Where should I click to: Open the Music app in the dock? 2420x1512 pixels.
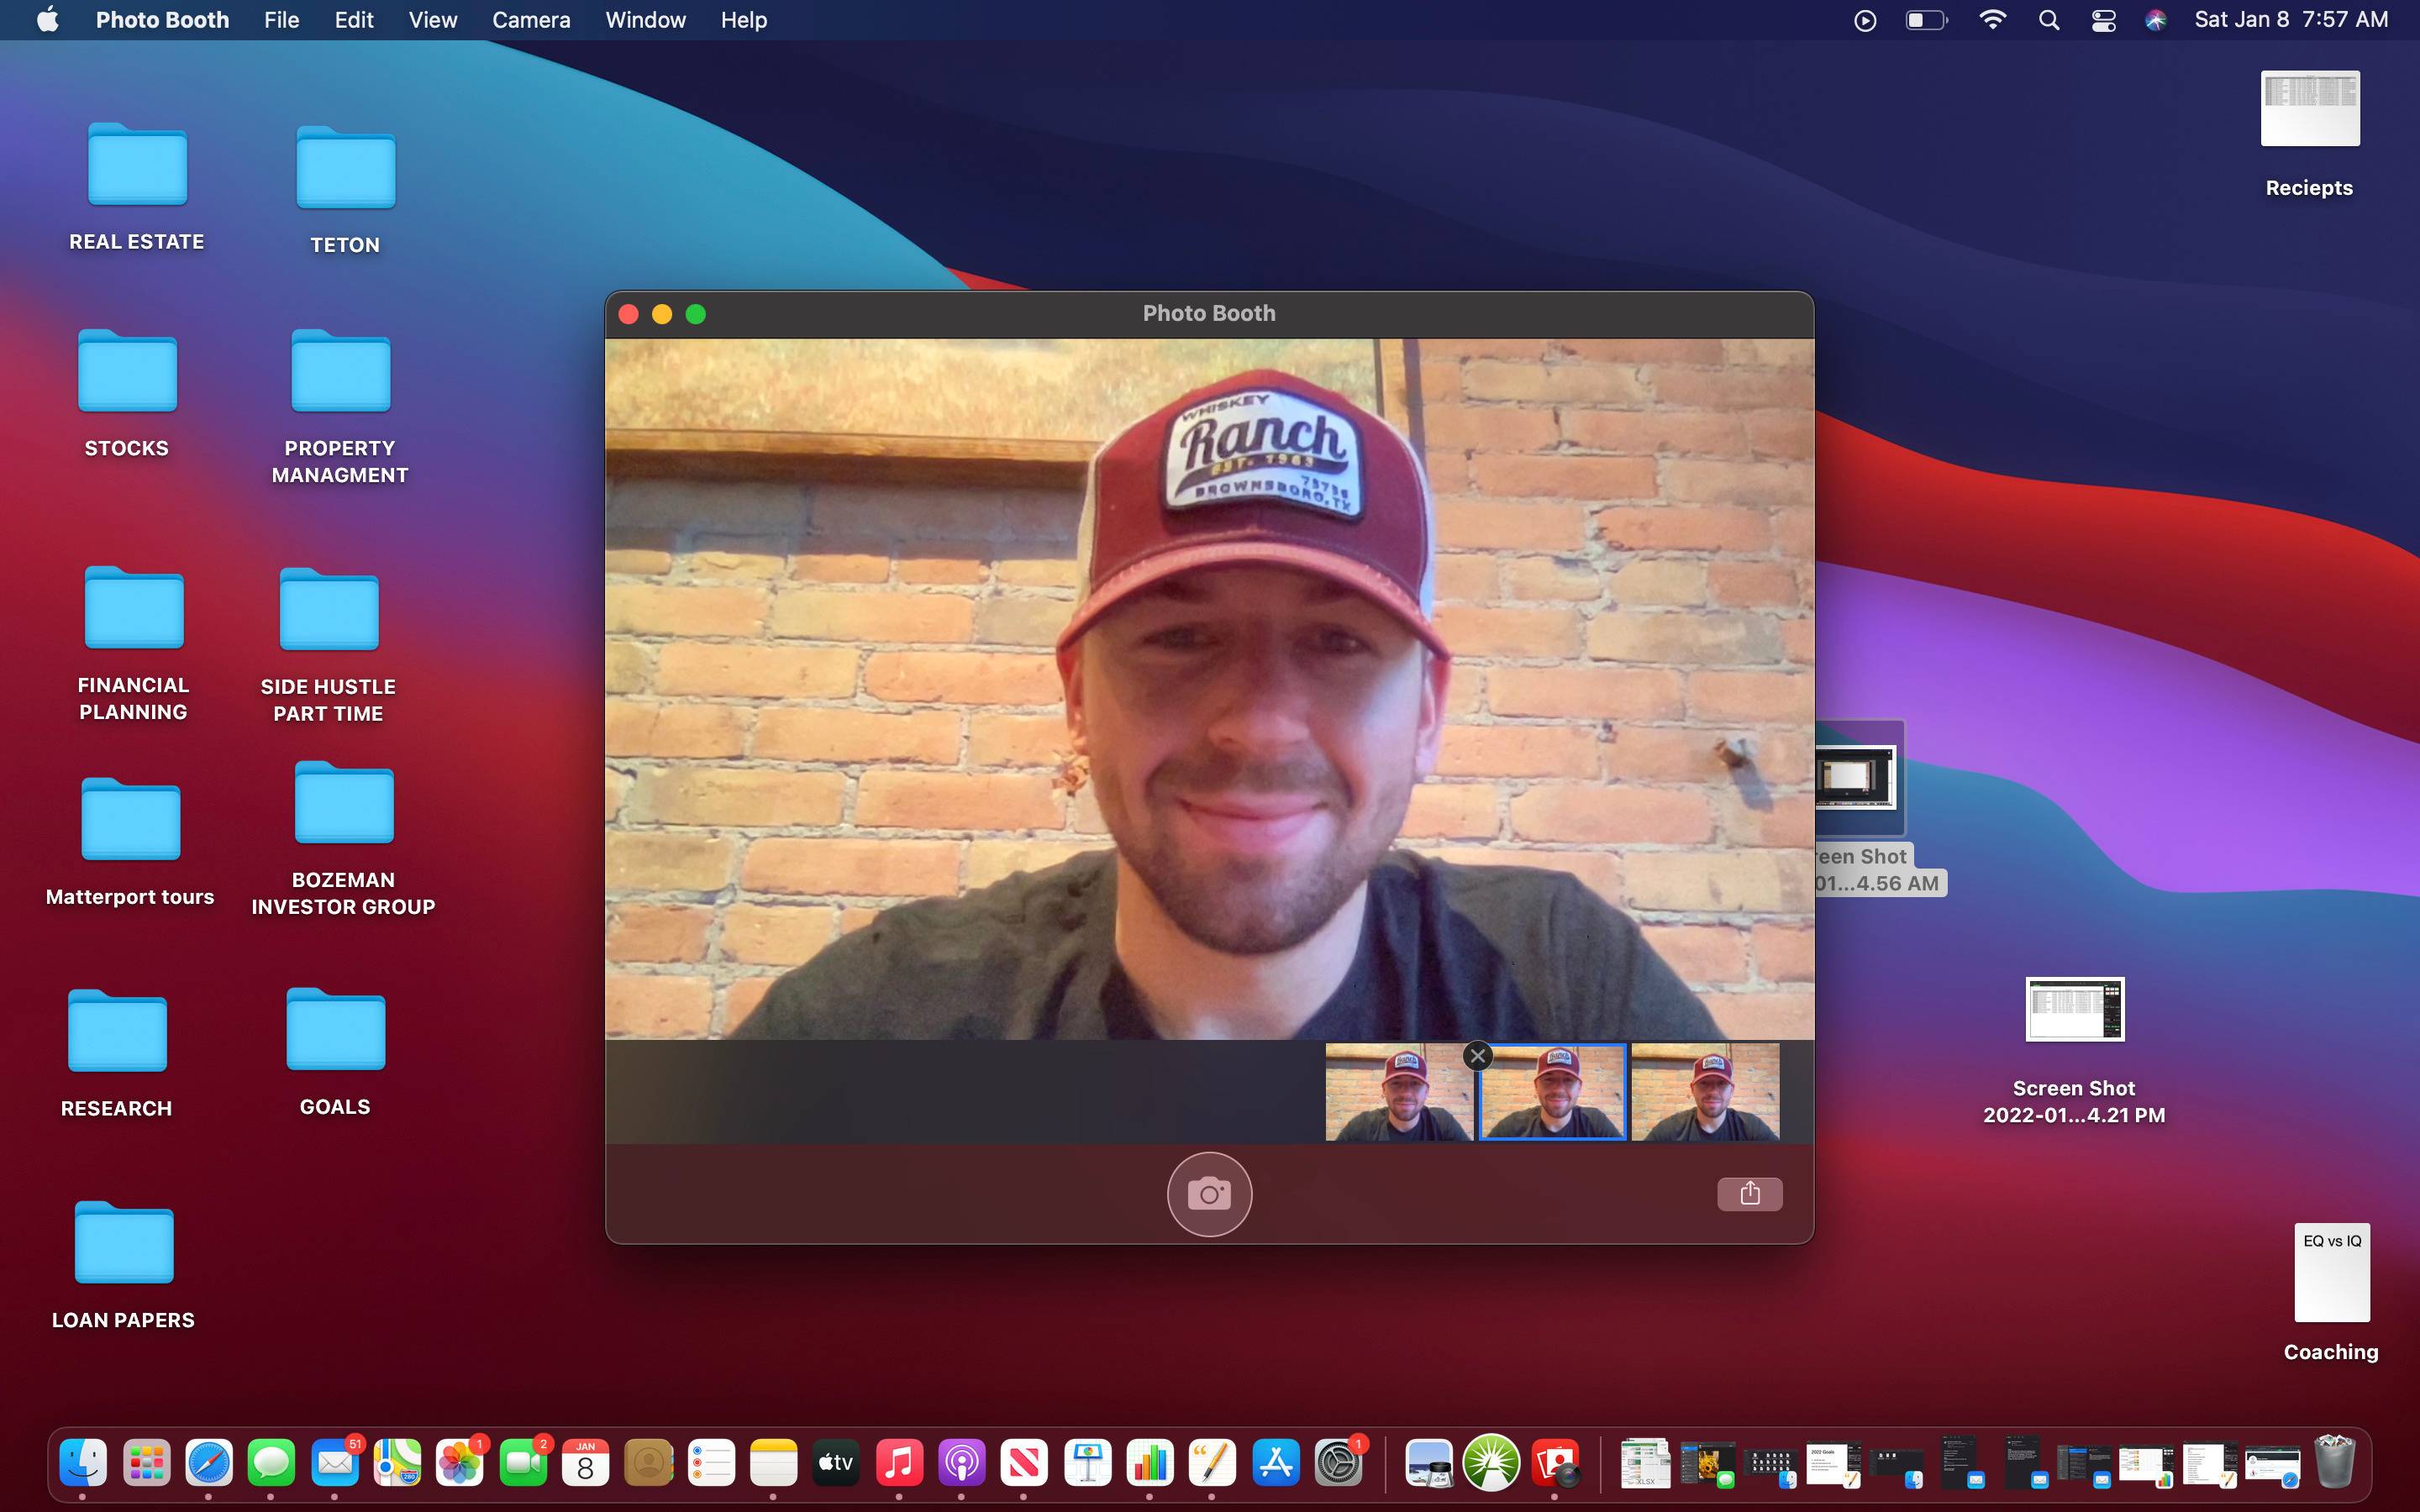899,1464
